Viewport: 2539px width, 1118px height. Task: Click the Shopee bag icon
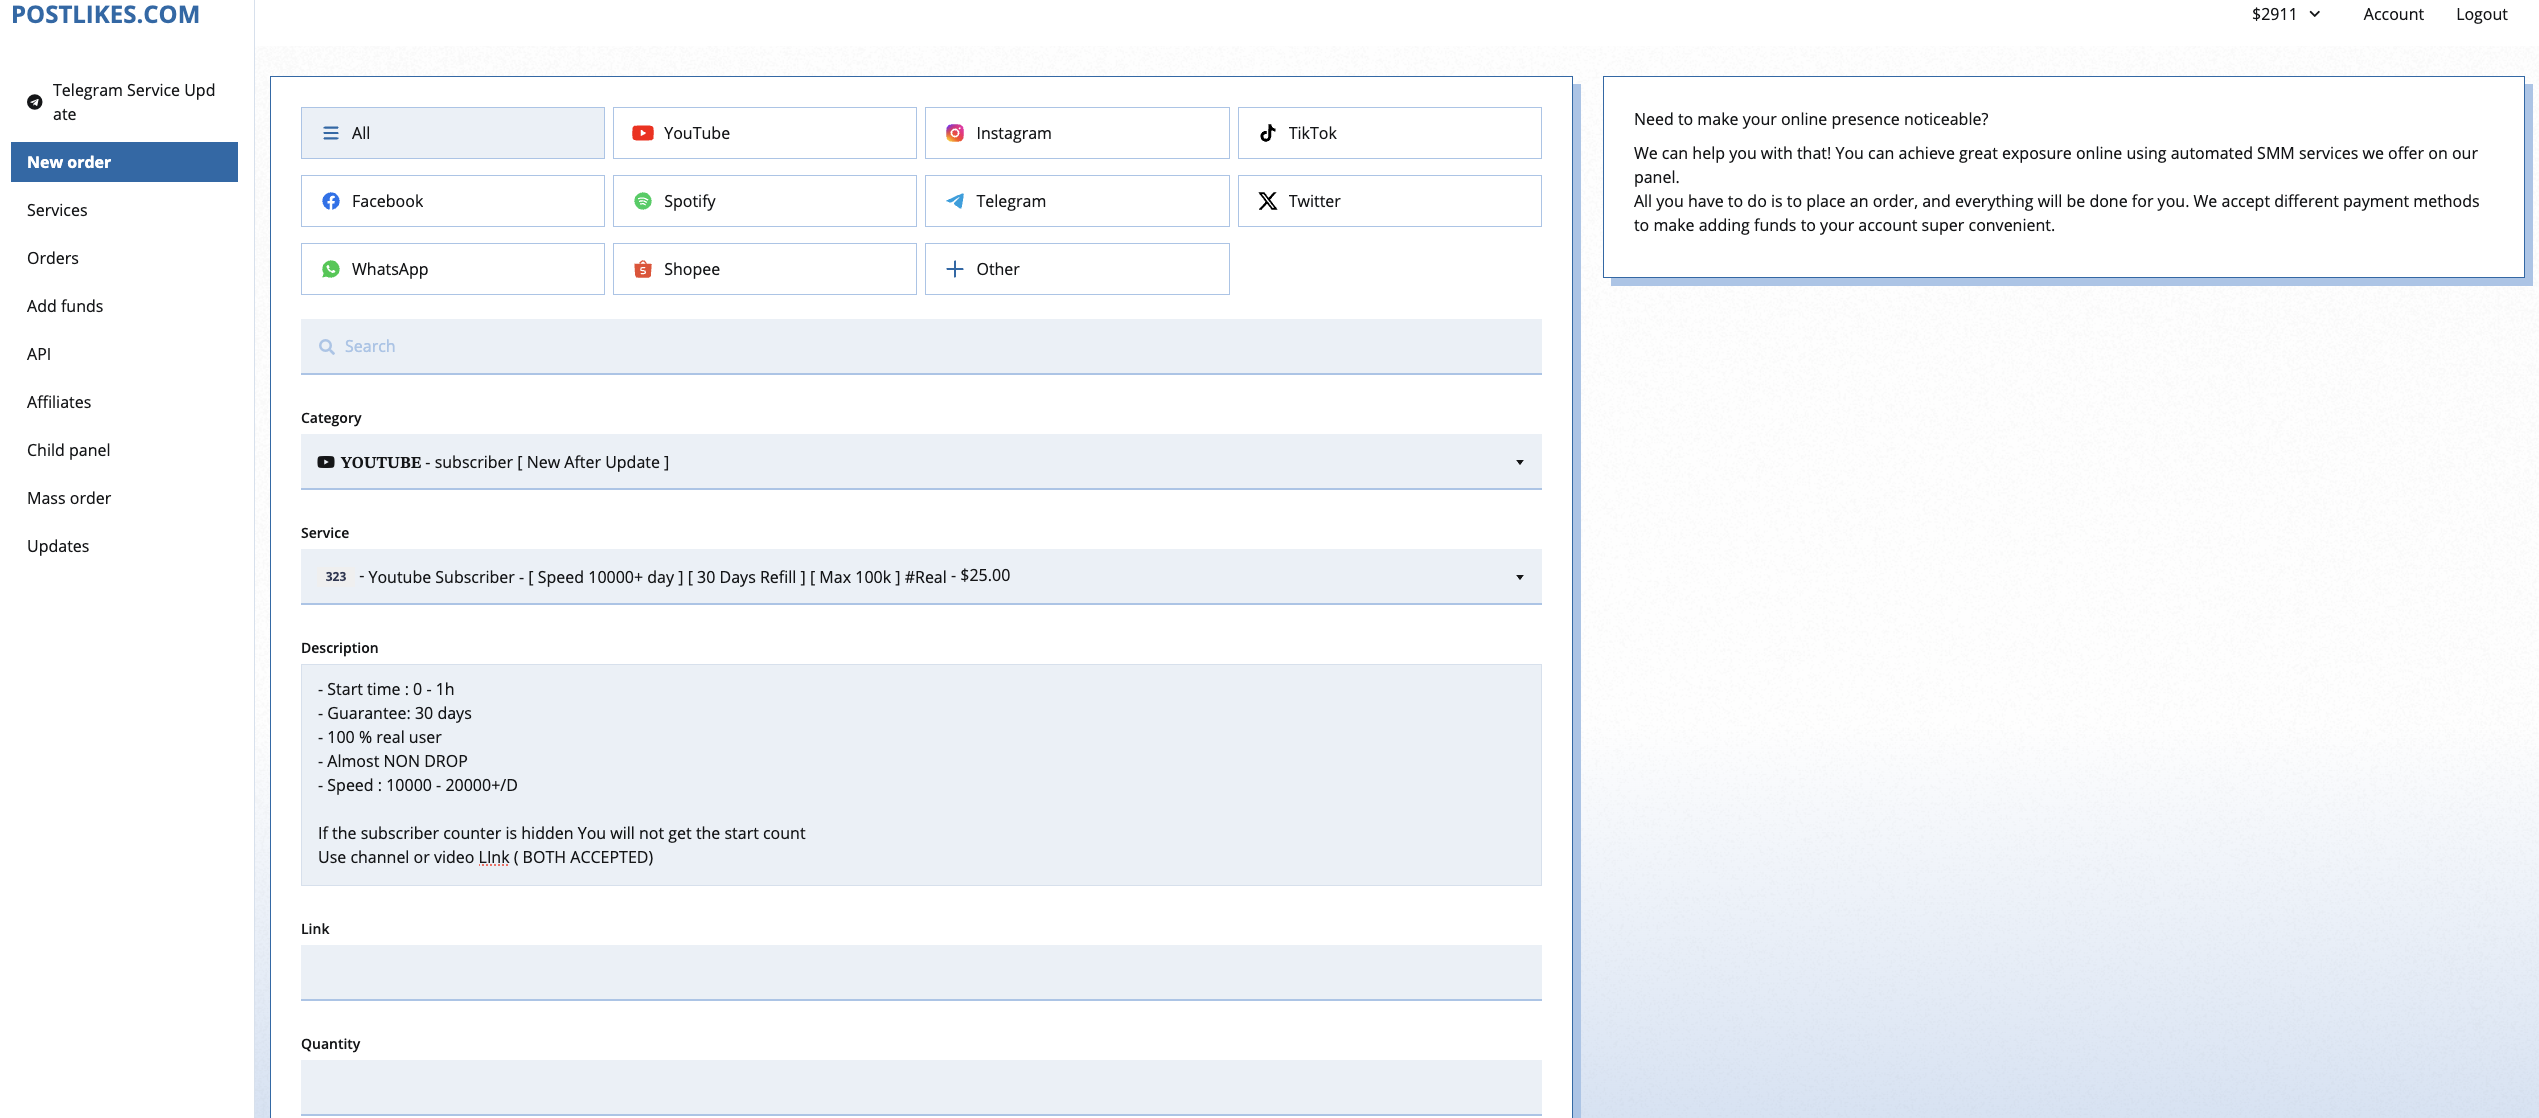point(643,269)
